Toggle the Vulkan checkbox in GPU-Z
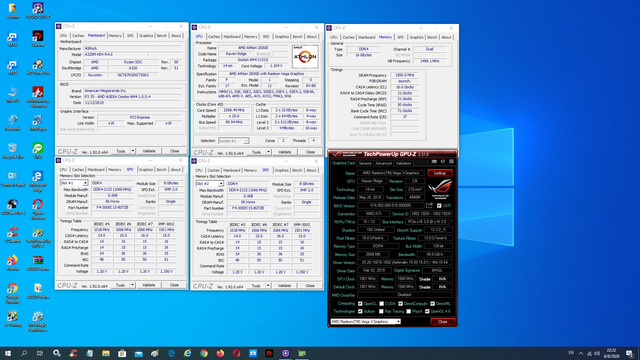 pos(360,311)
